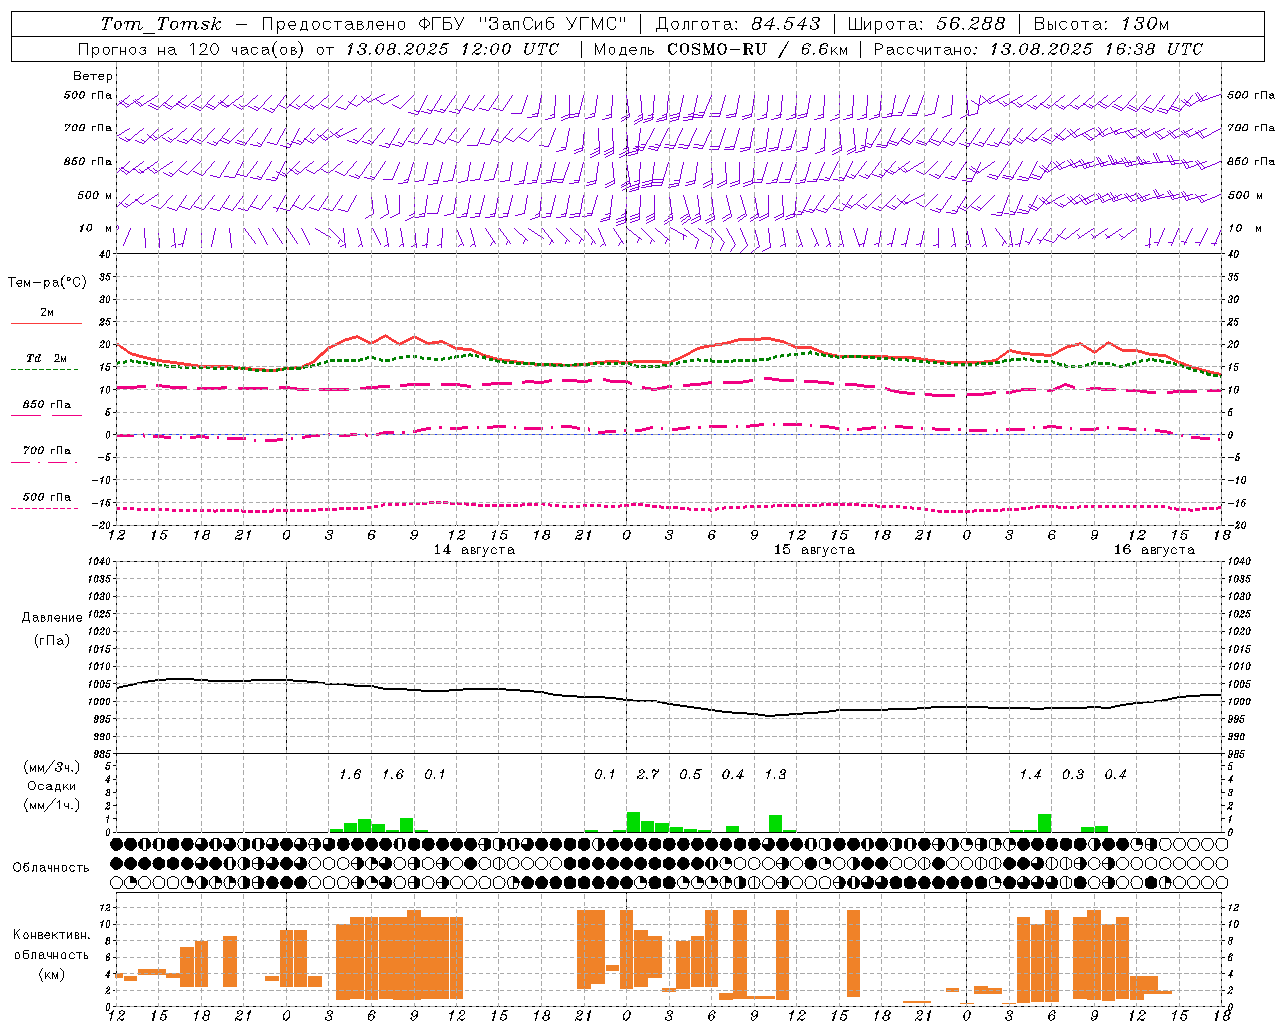
Task: Click the model name COSMO-RU / 6.6км
Action: [757, 49]
